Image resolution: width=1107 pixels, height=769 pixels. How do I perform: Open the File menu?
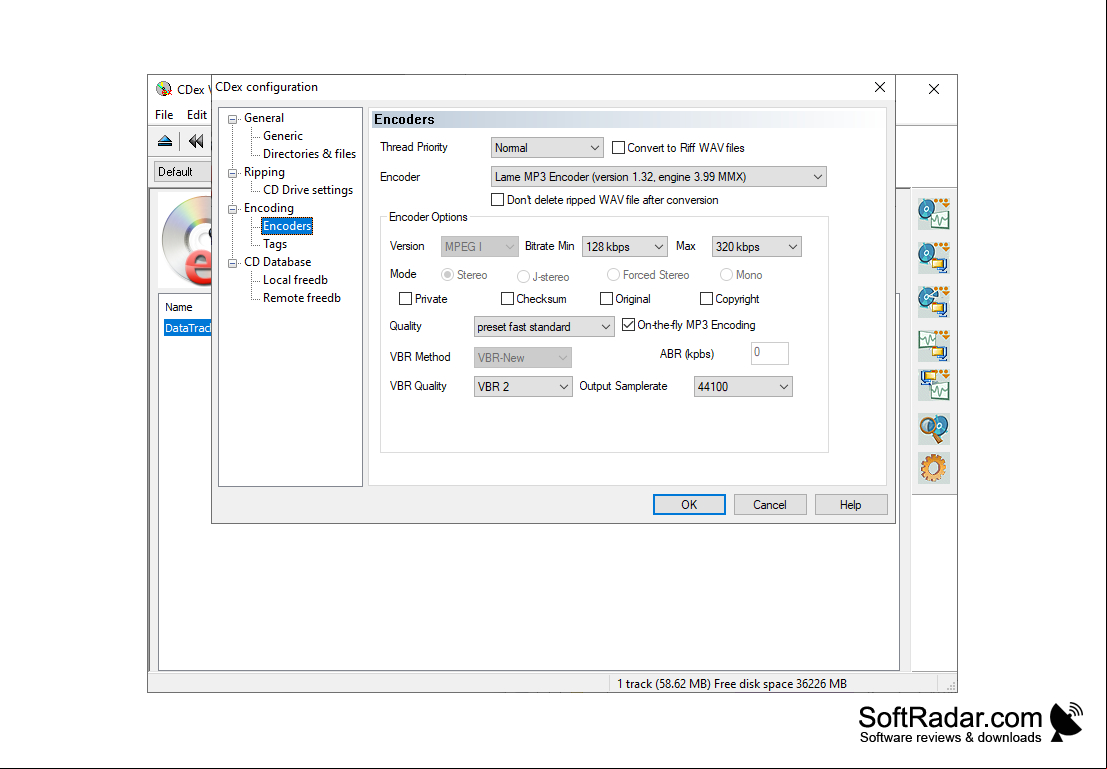coord(164,114)
